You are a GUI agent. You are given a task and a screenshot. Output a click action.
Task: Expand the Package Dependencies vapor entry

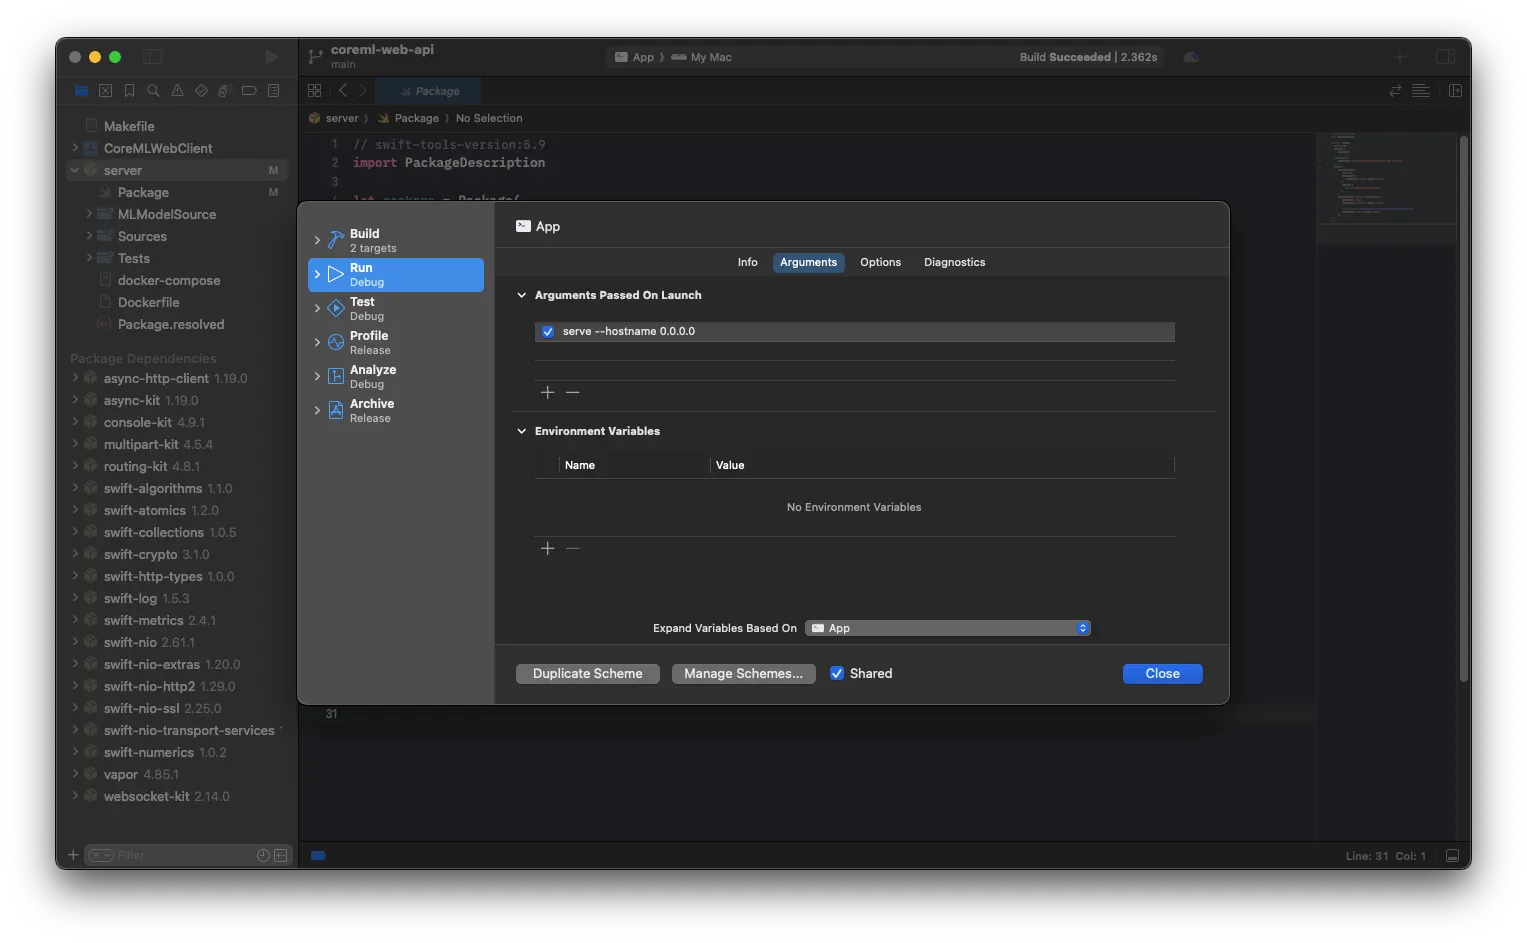76,774
